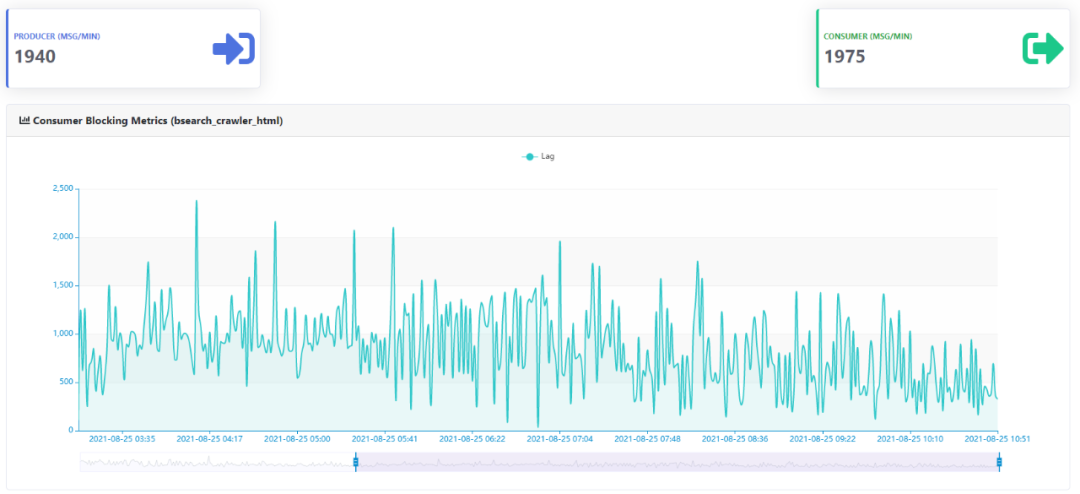Click the 2021-08-25 10:10 axis label
The width and height of the screenshot is (1080, 494).
(910, 438)
